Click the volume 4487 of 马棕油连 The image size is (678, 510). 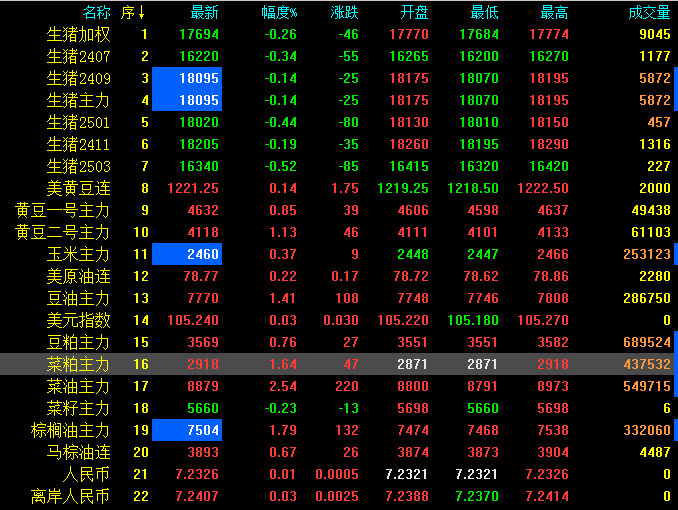[655, 452]
